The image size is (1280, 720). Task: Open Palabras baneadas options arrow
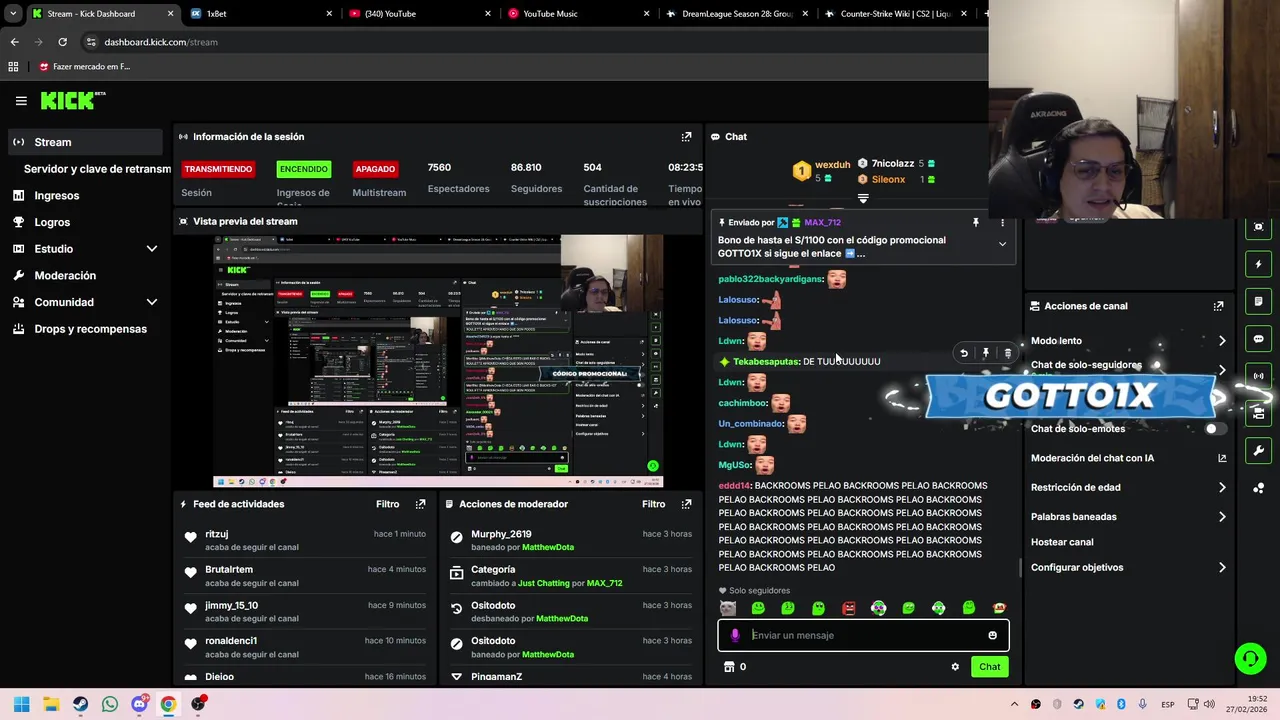(1222, 517)
